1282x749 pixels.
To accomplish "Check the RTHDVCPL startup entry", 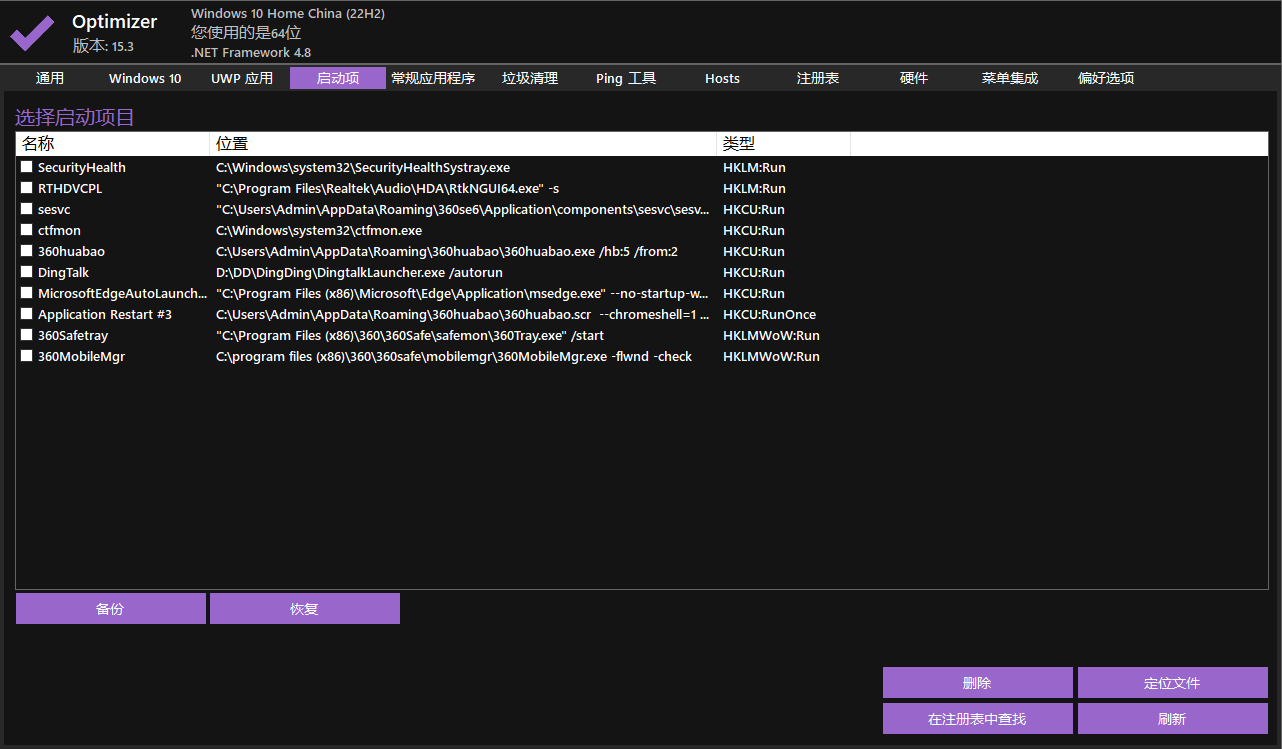I will (26, 187).
